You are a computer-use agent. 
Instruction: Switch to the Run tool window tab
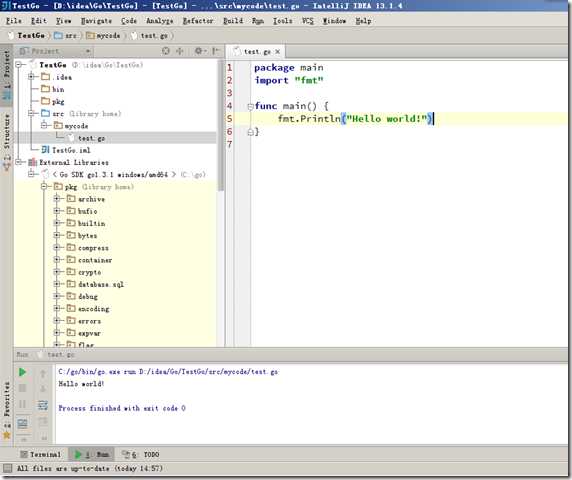click(91, 454)
